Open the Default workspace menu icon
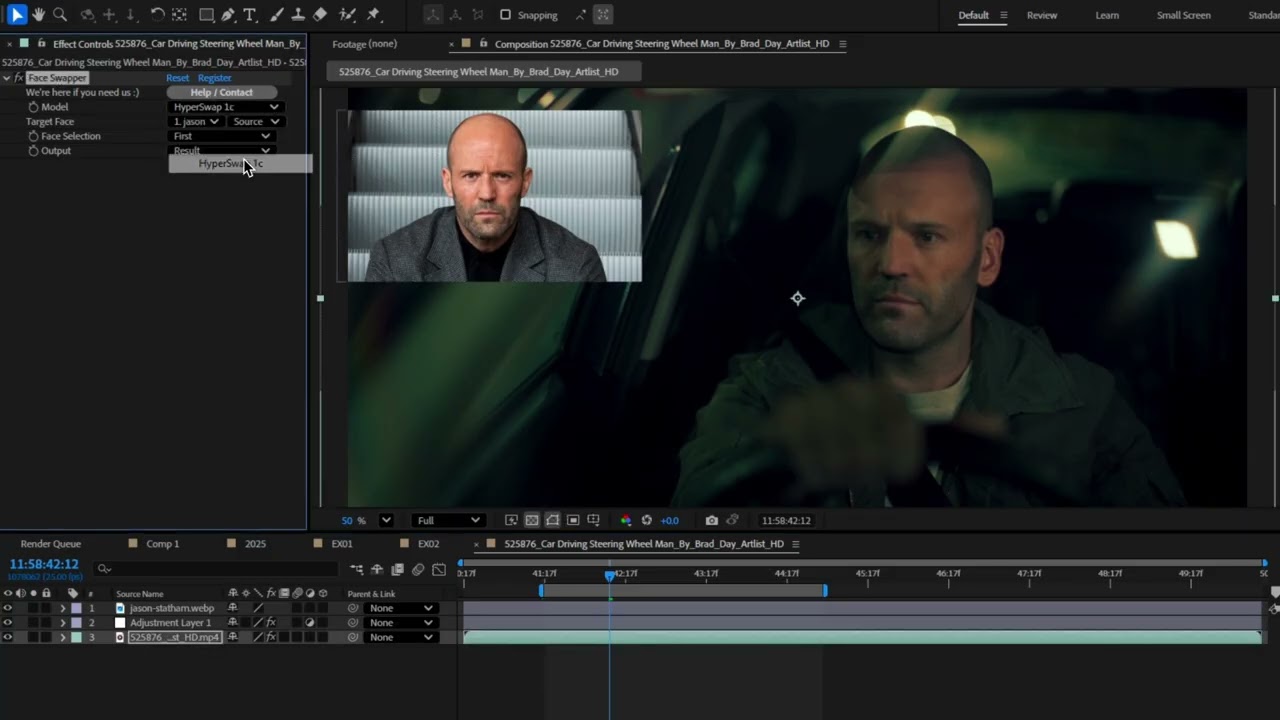The height and width of the screenshot is (720, 1280). point(1004,15)
